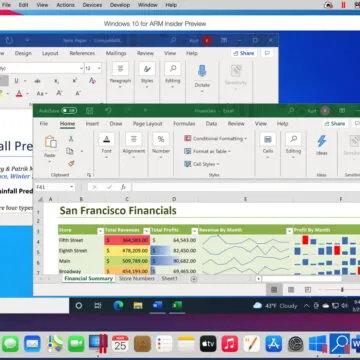The height and width of the screenshot is (360, 360).
Task: Switch to the Store Numbers sheet tab
Action: click(x=137, y=278)
